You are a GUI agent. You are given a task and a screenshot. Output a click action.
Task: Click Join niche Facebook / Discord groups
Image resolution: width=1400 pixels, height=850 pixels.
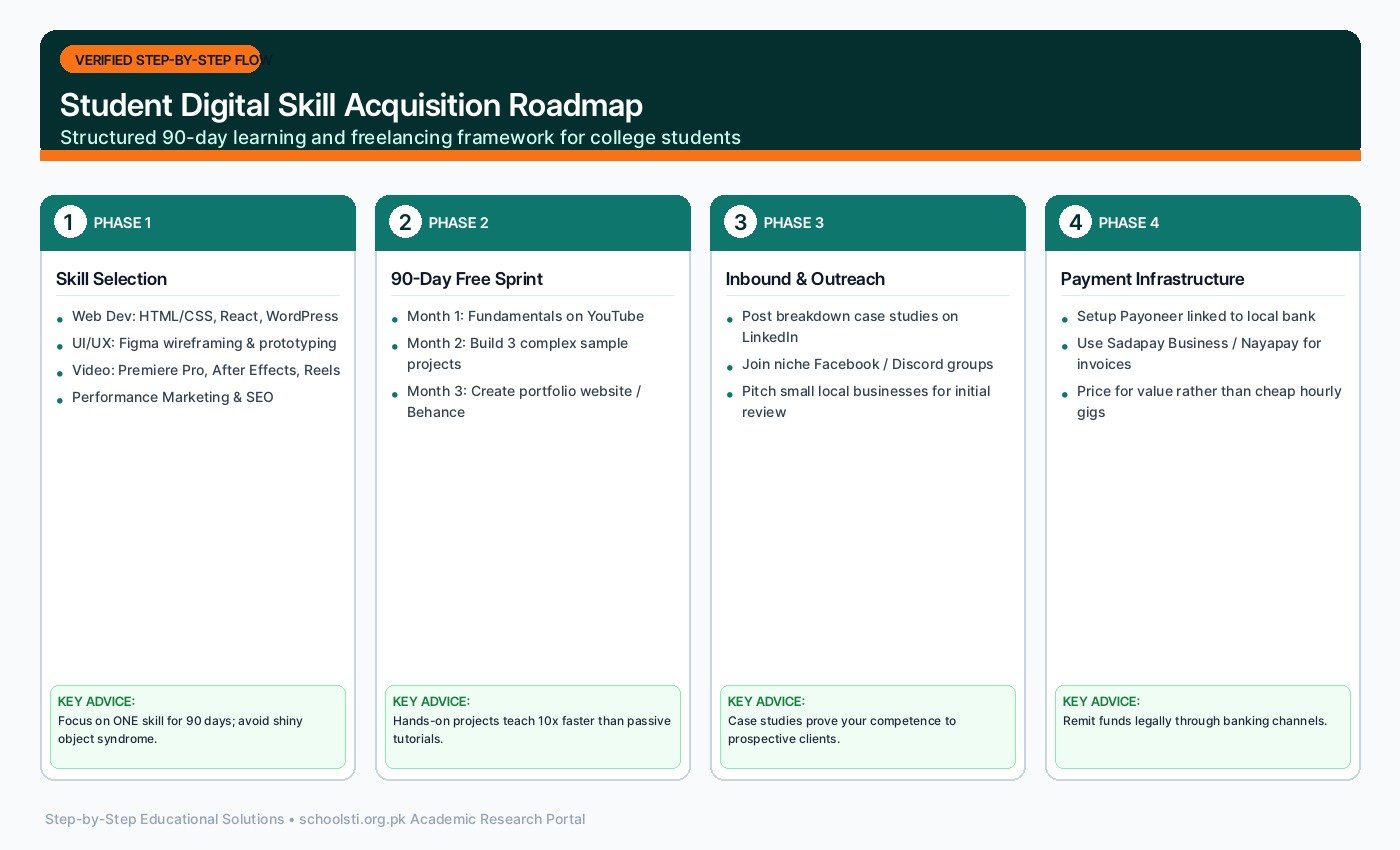[867, 364]
